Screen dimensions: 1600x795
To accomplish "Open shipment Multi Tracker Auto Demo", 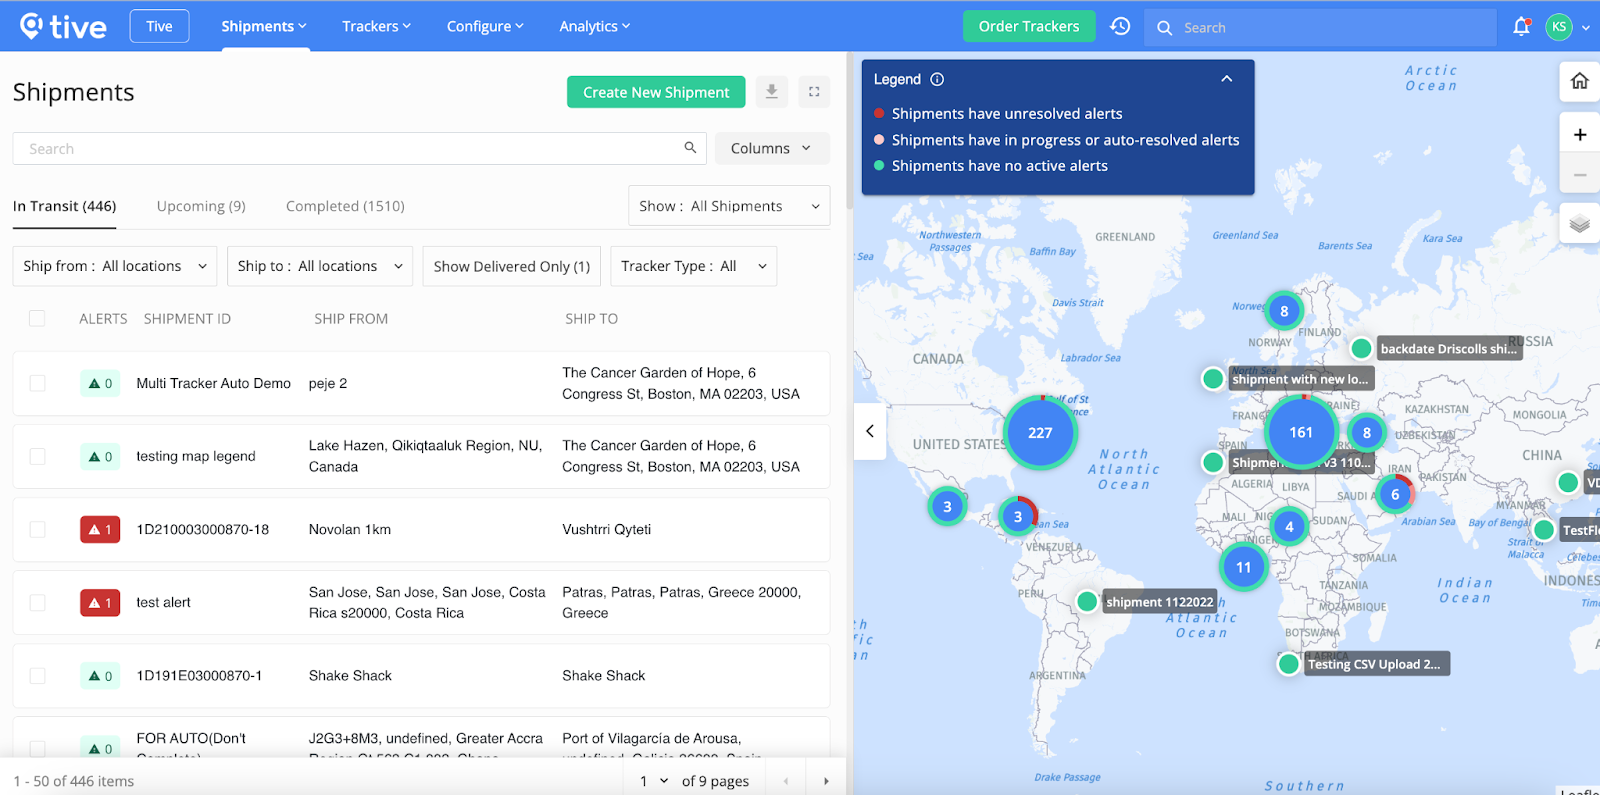I will pos(214,383).
